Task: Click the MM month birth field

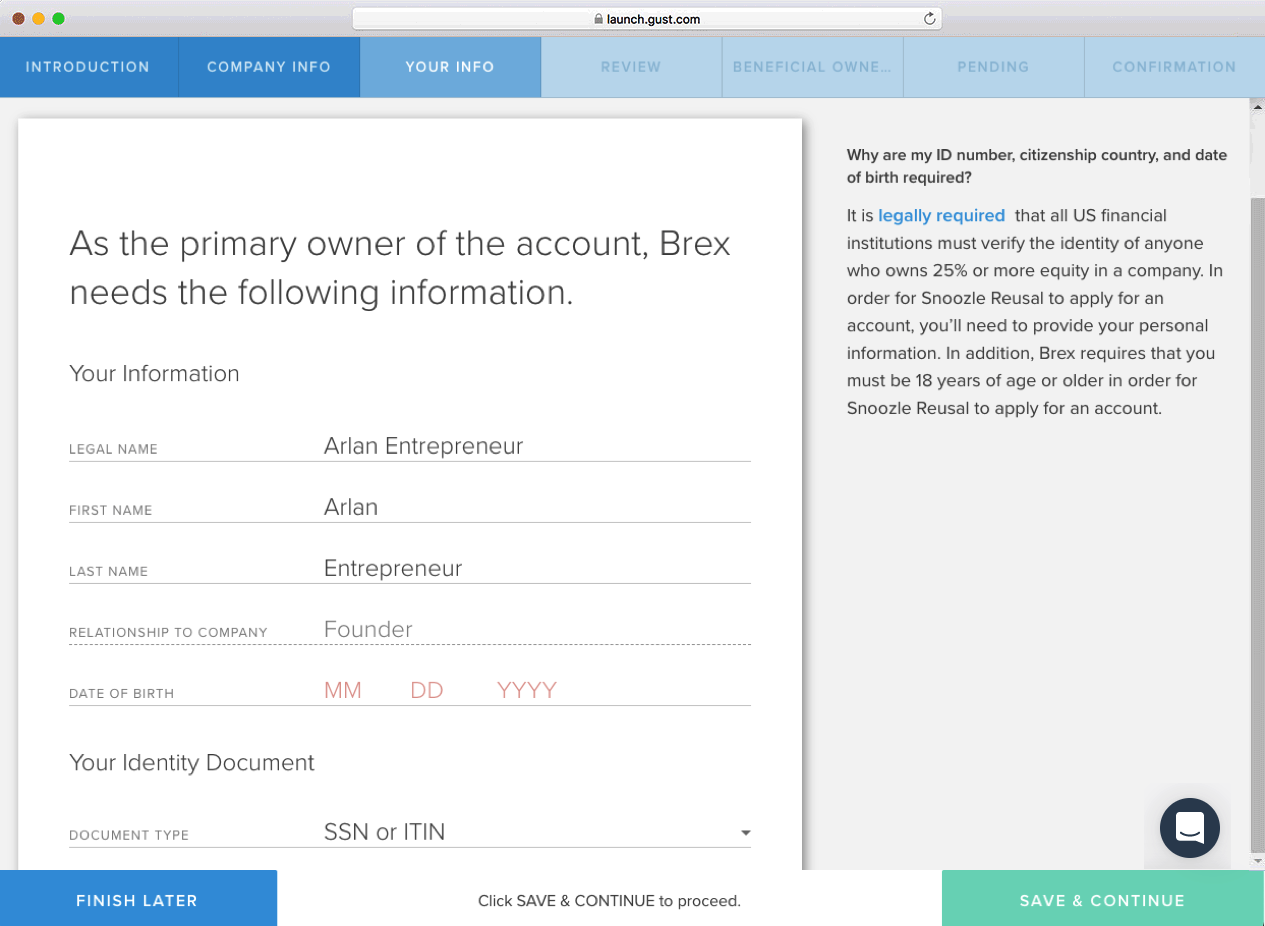Action: click(343, 690)
